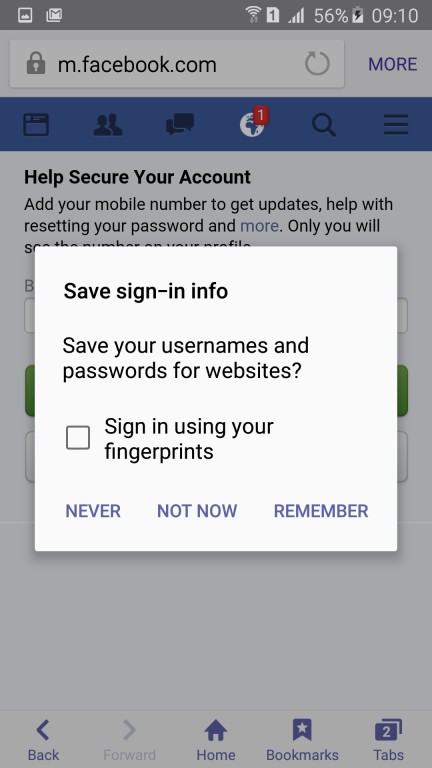
Task: Tap the m.facebook.com address bar
Action: pyautogui.click(x=177, y=64)
